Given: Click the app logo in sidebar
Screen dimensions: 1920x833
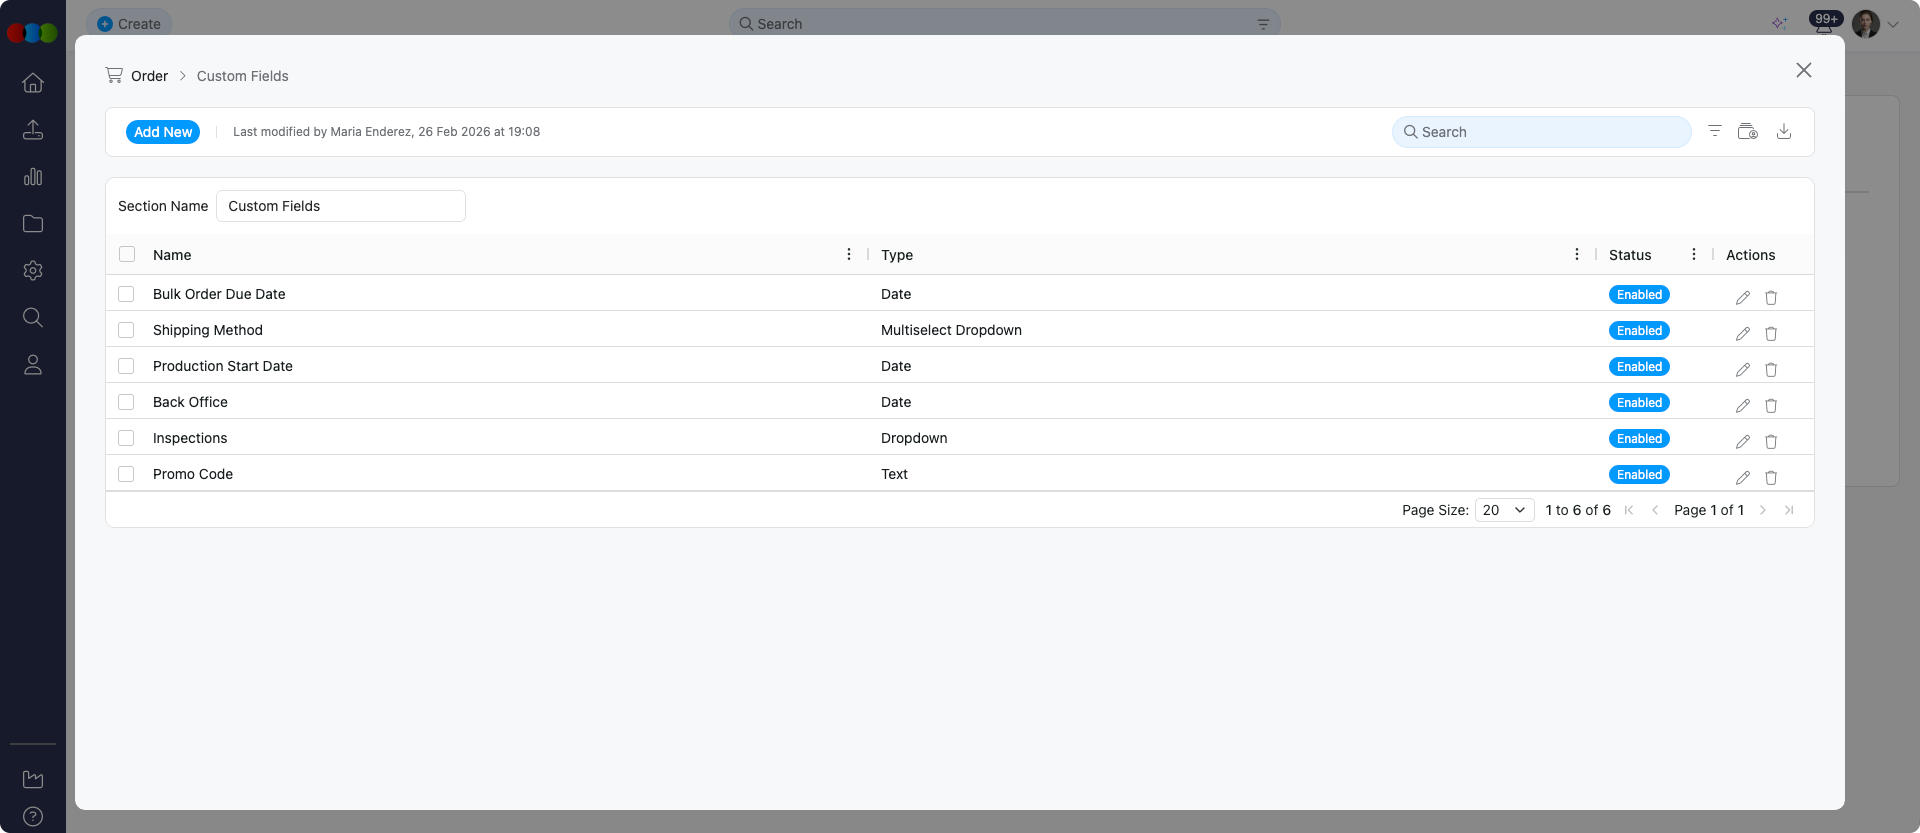Looking at the screenshot, I should coord(32,33).
